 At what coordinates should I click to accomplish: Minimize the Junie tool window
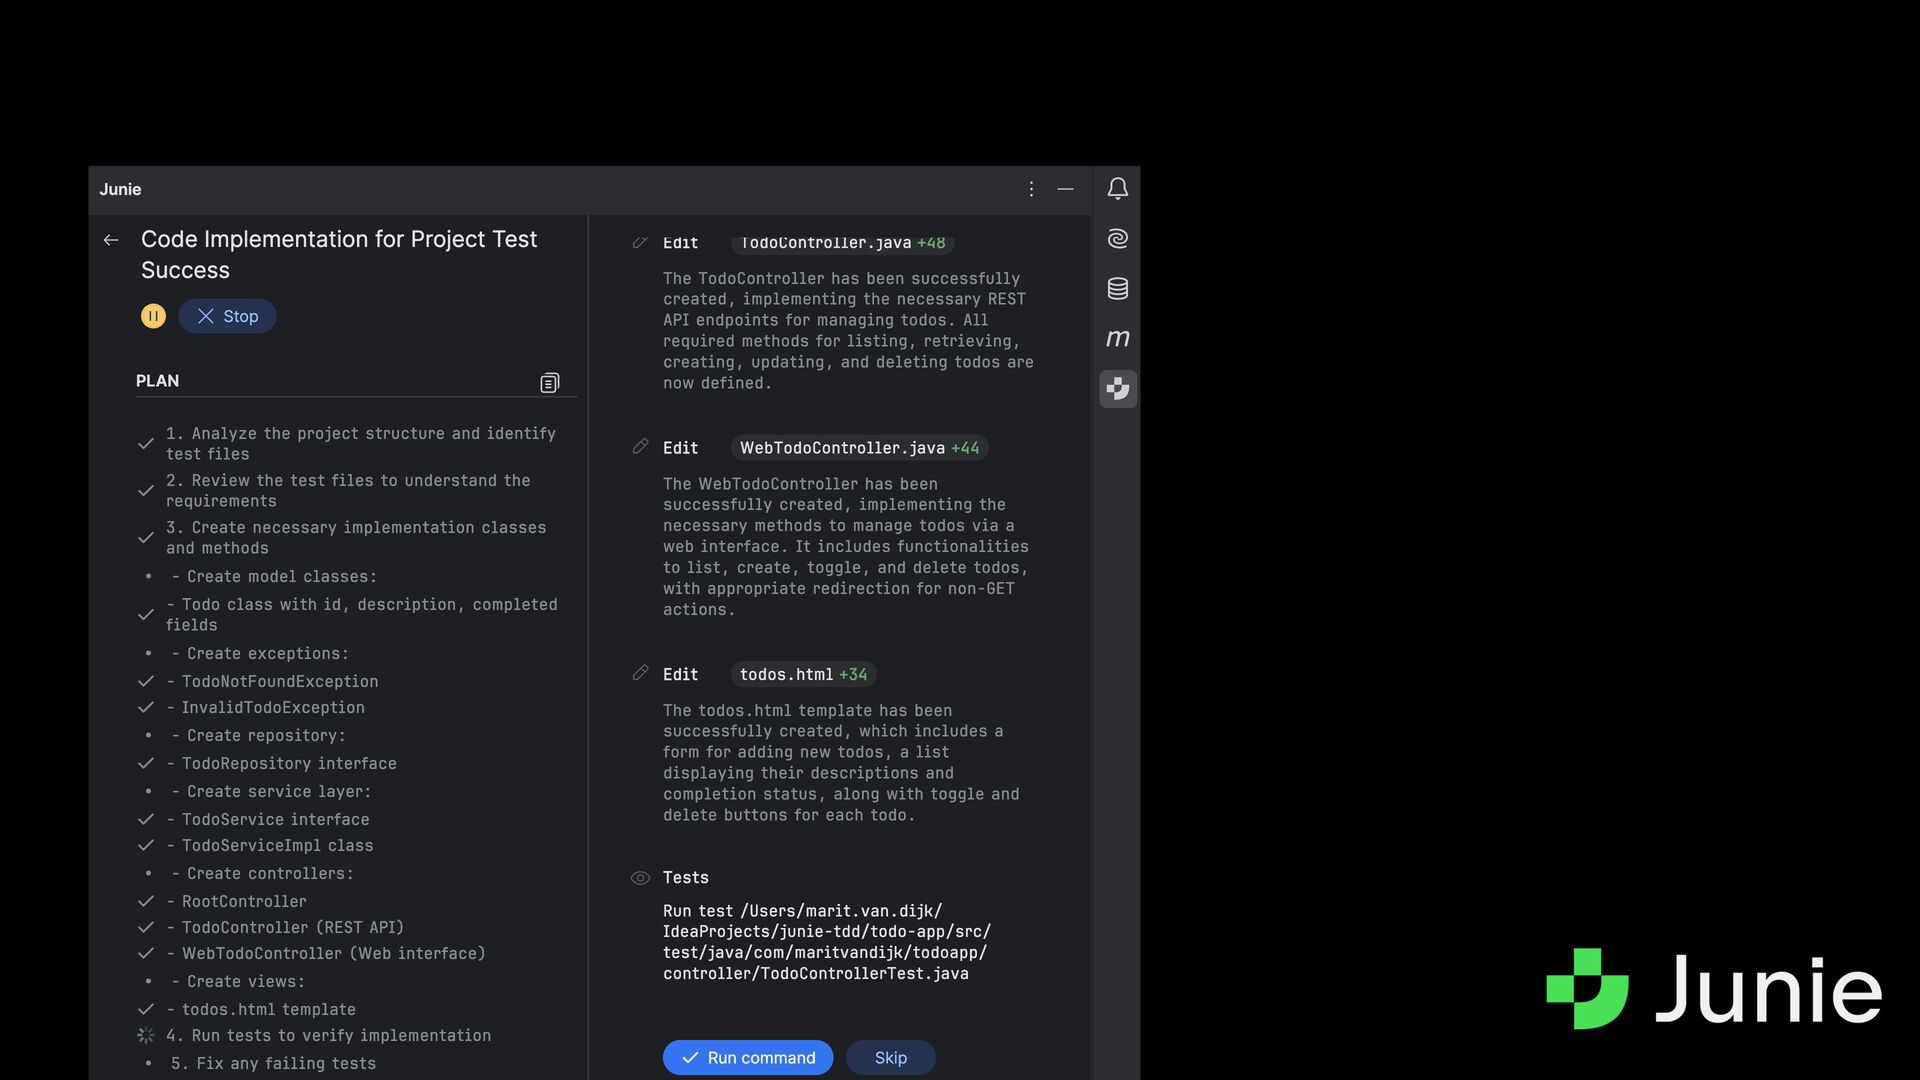pos(1065,189)
